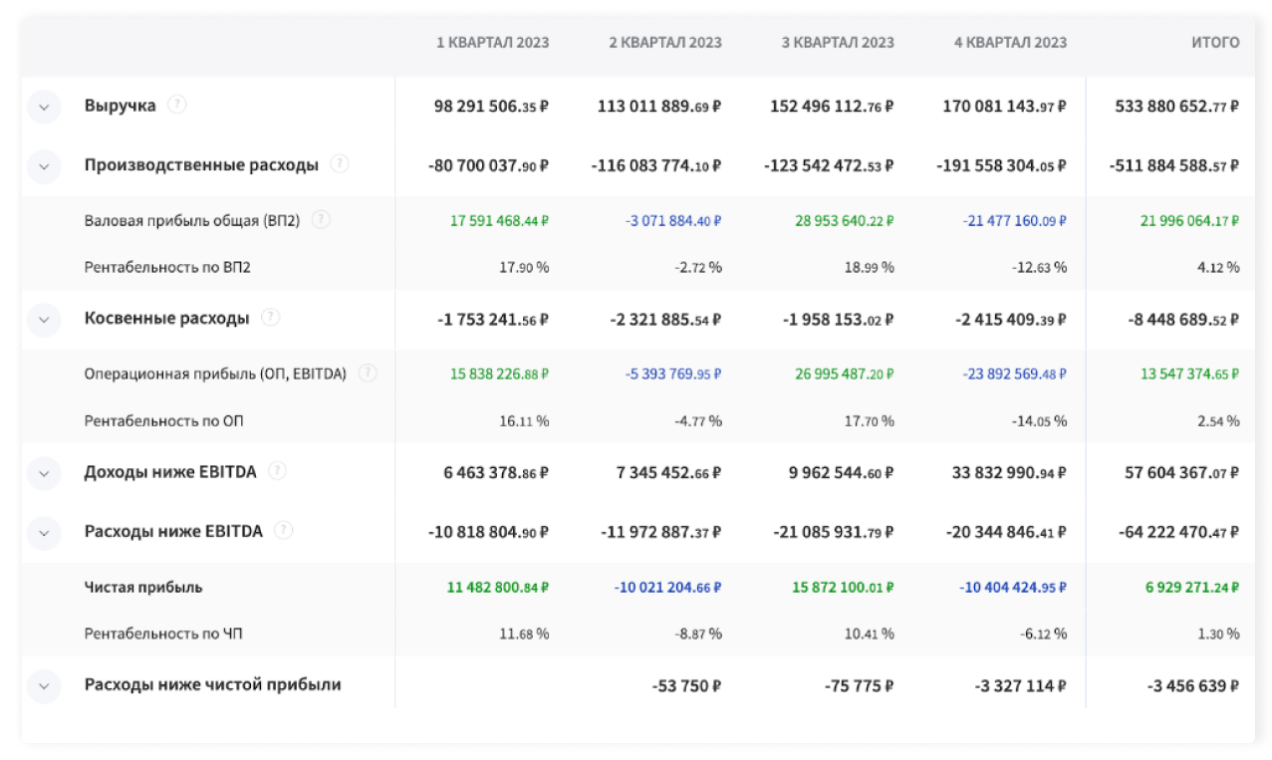Click the help icon beside Расходы ниже EBITDA
Screen dimensions: 1272x760
[284, 531]
